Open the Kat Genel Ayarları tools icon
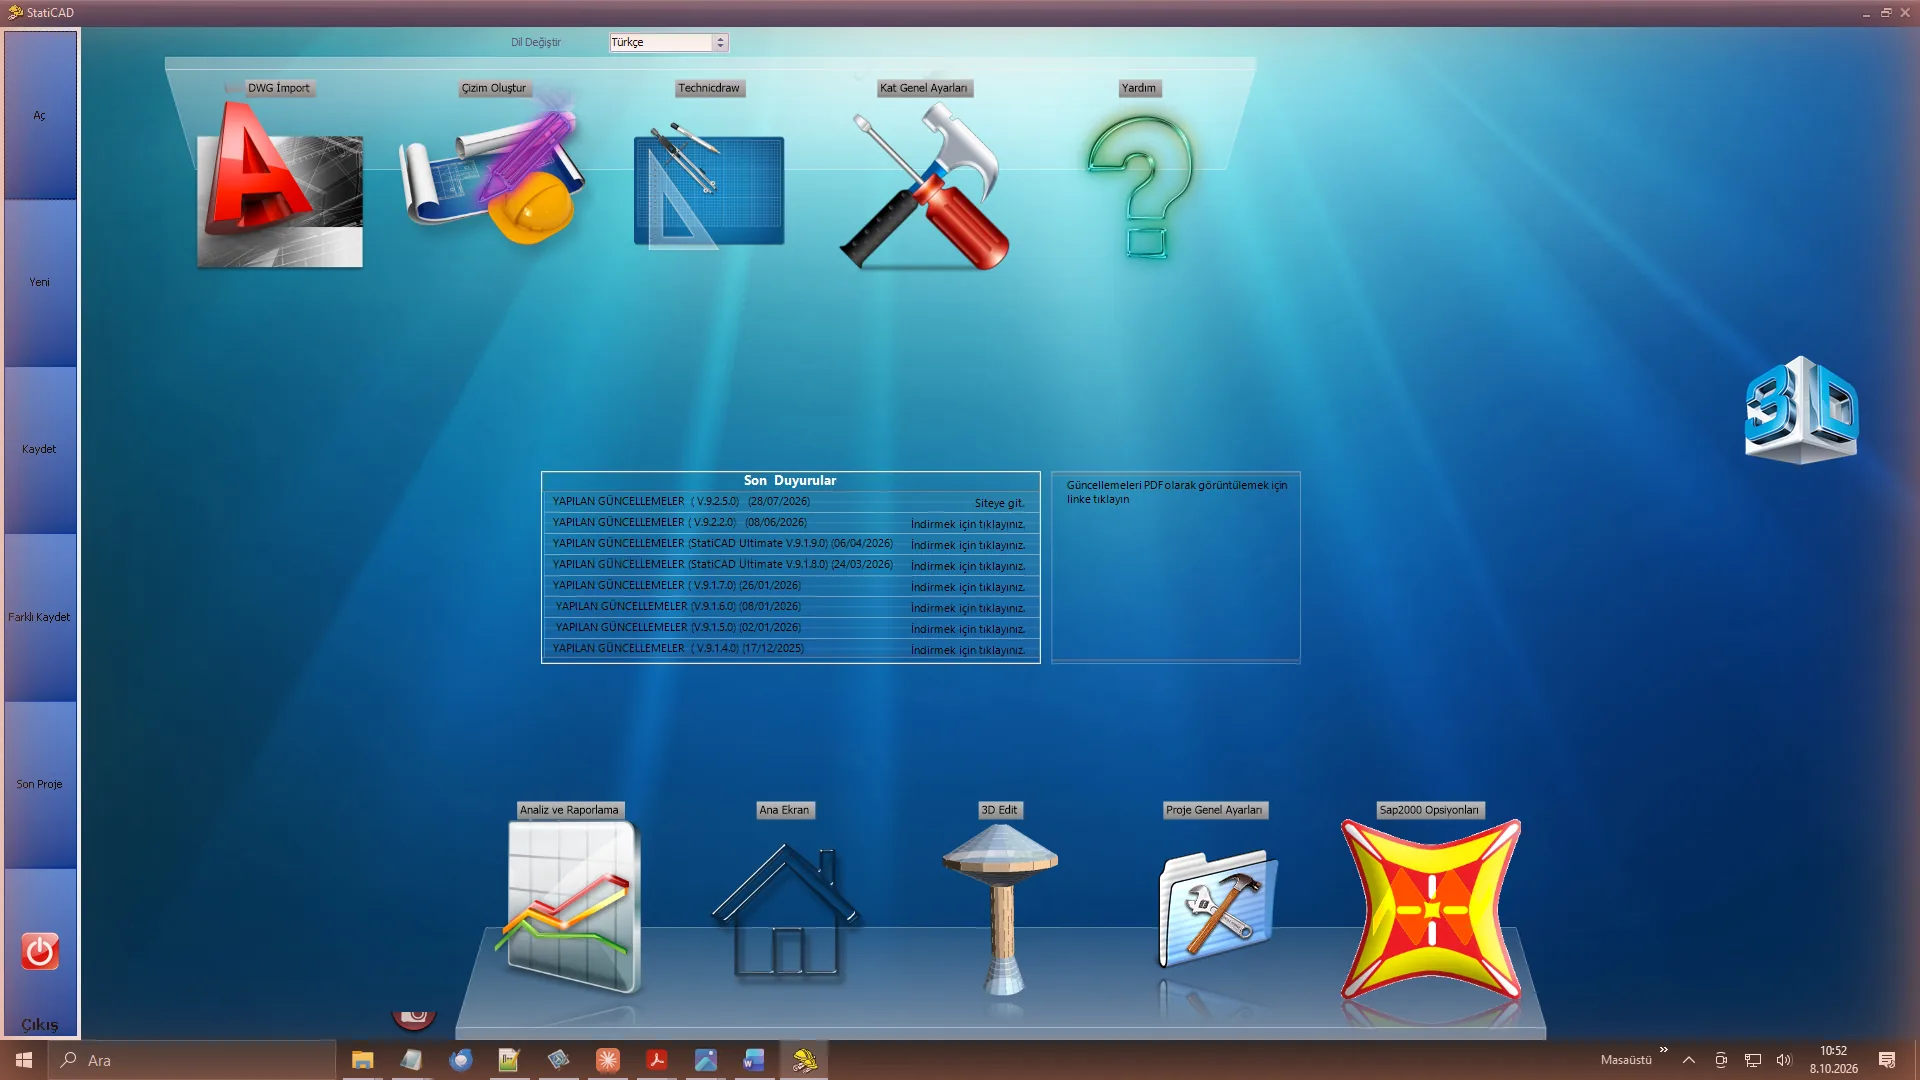 coord(925,187)
